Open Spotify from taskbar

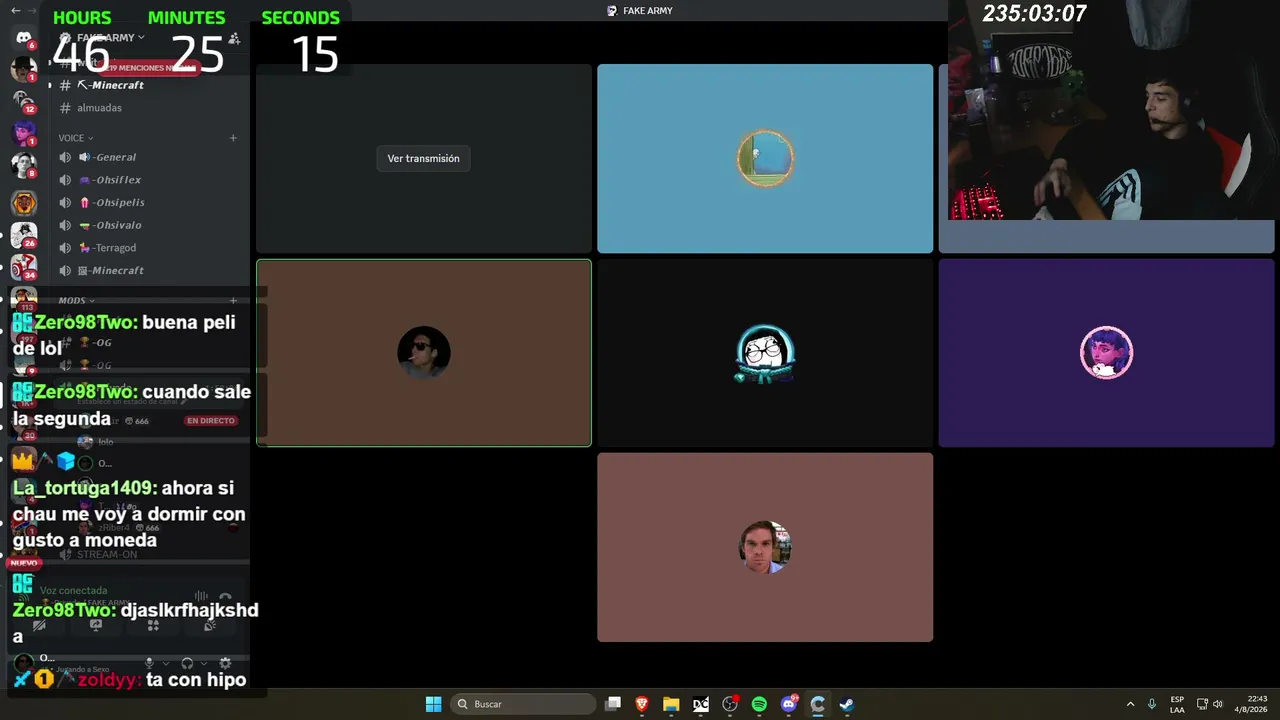click(x=759, y=704)
